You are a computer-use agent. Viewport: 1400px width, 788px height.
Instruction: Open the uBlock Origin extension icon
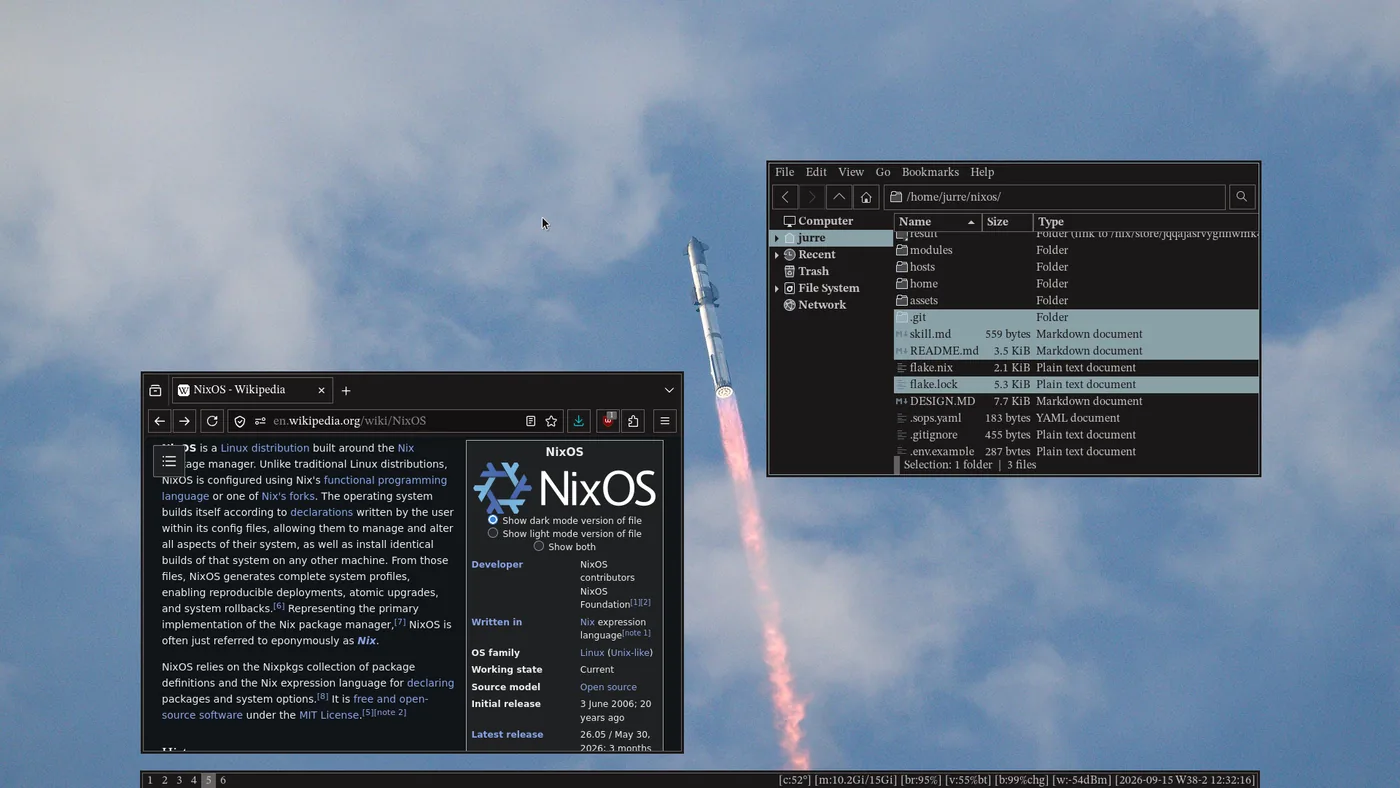pyautogui.click(x=608, y=421)
